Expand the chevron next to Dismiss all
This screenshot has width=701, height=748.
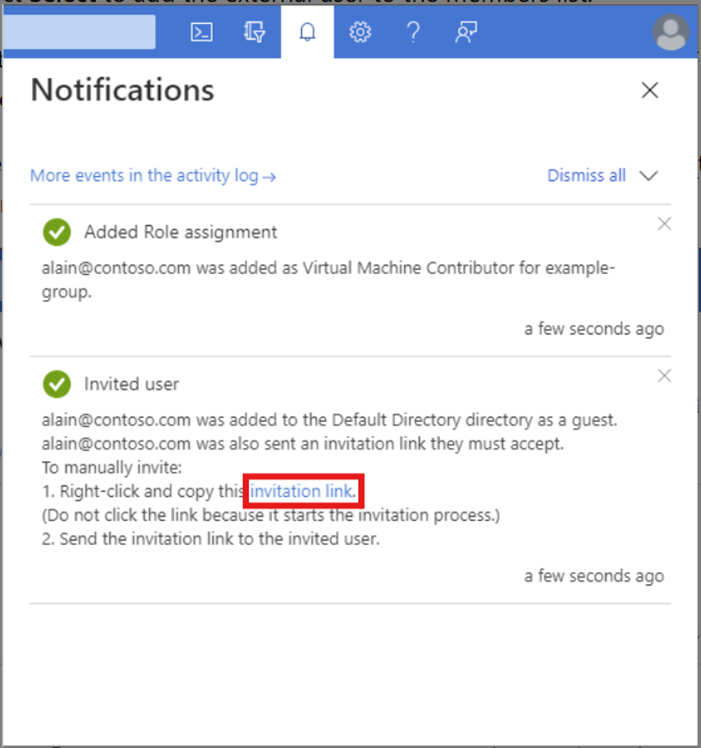tap(649, 176)
